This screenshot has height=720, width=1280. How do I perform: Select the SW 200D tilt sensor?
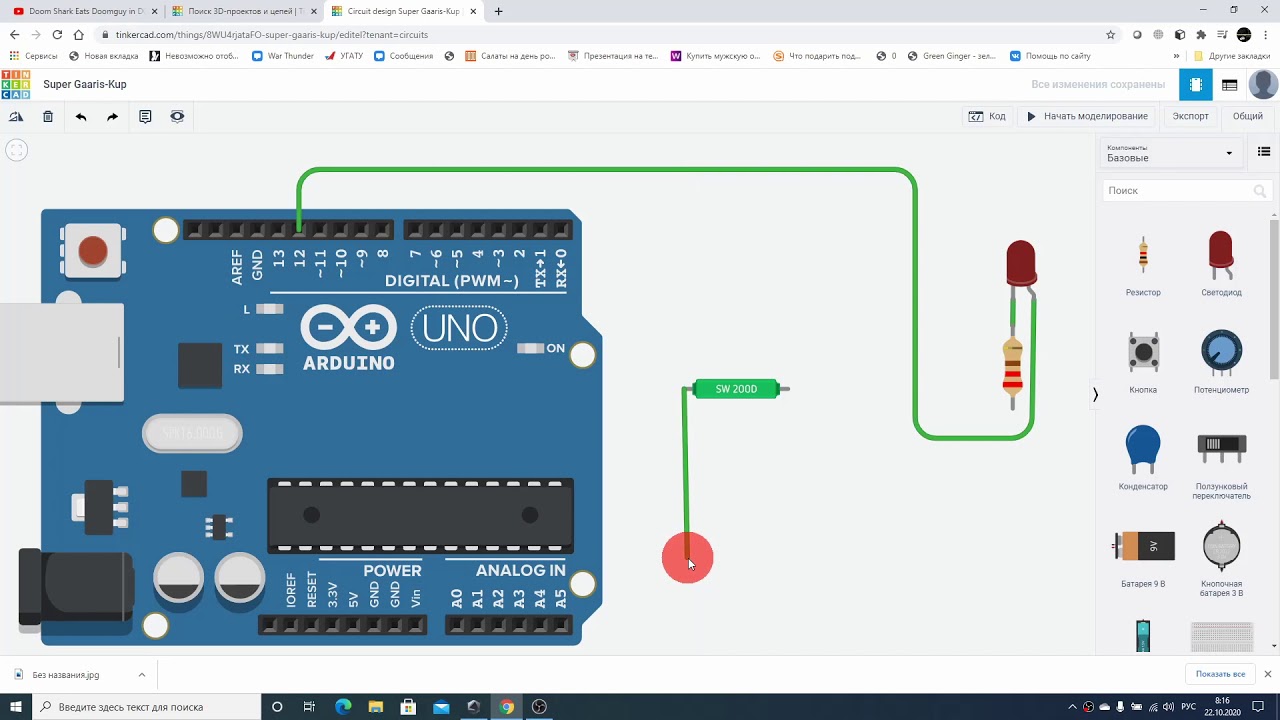pos(737,389)
